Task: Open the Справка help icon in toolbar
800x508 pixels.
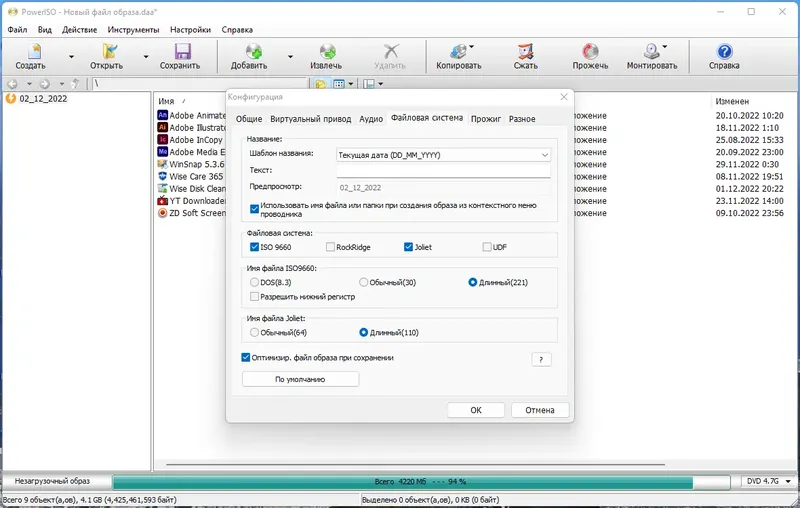Action: tap(724, 52)
